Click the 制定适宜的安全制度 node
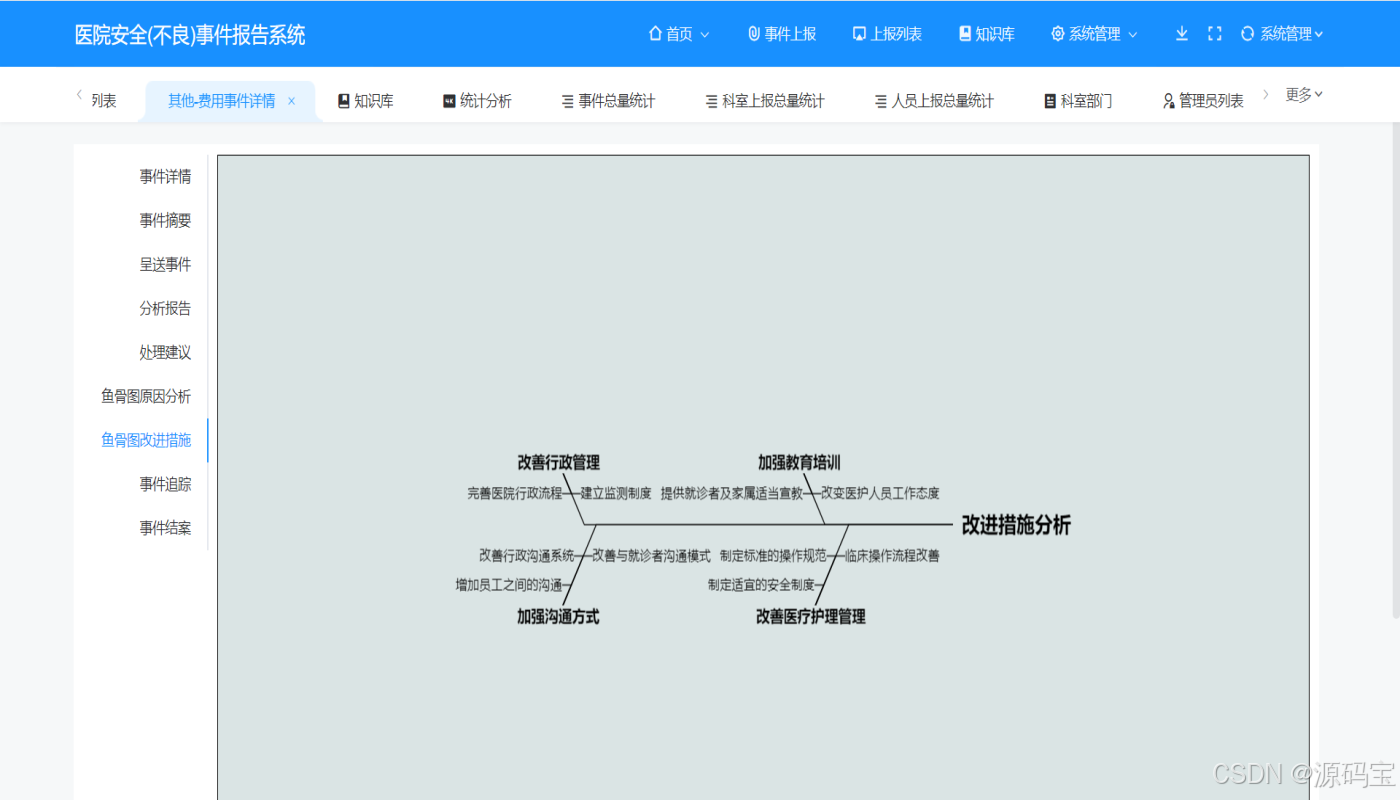 (x=761, y=585)
